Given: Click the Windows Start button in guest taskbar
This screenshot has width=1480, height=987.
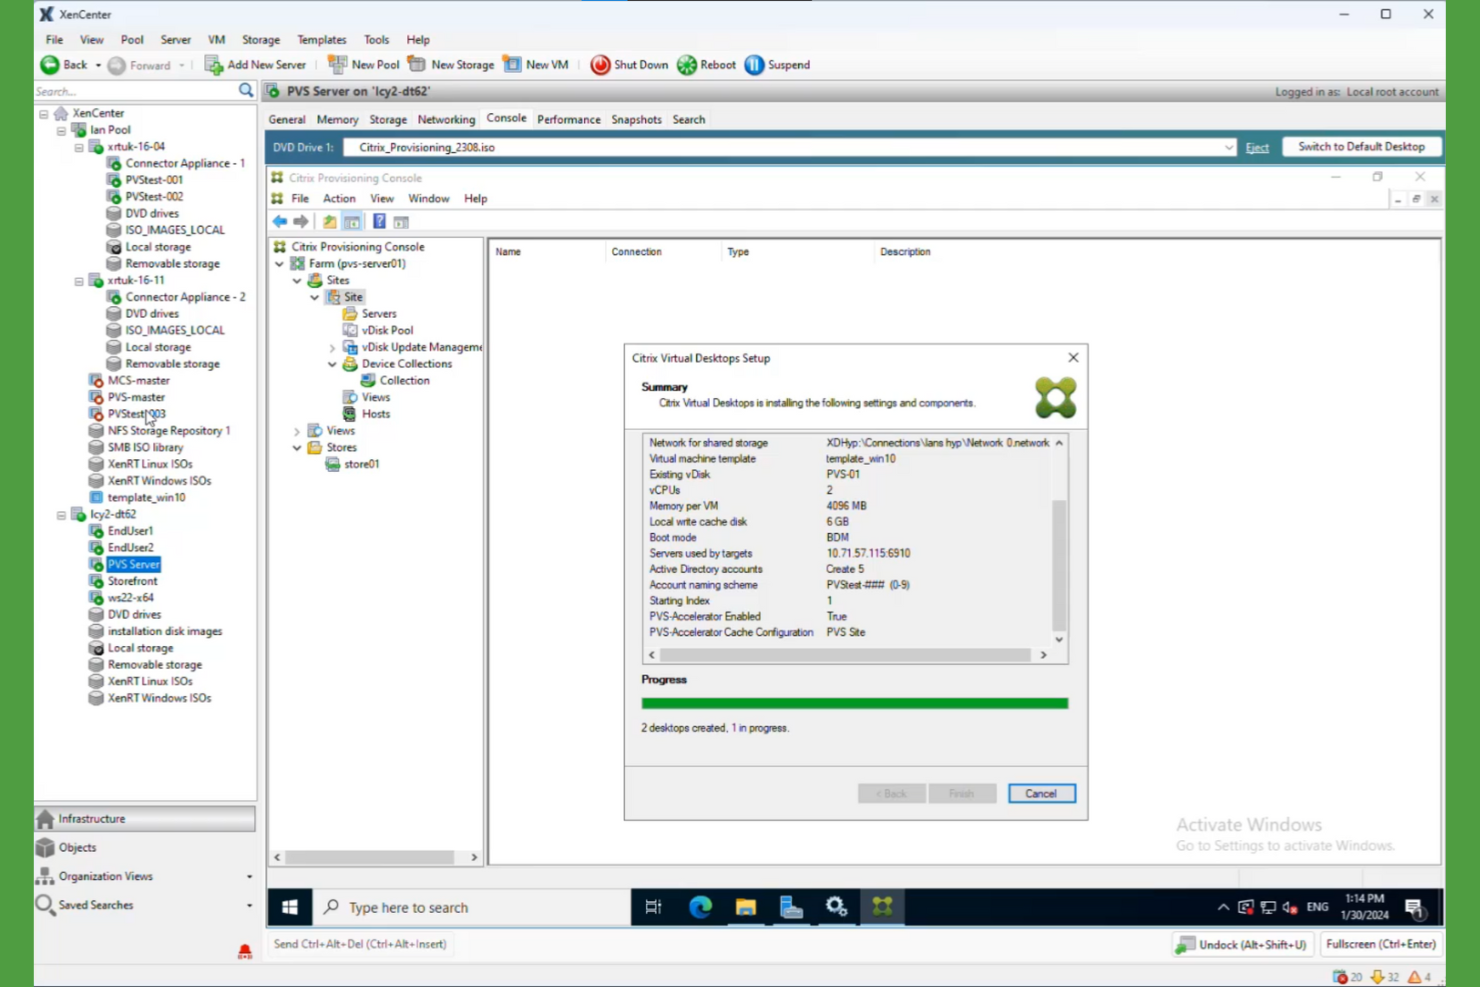Looking at the screenshot, I should point(290,907).
